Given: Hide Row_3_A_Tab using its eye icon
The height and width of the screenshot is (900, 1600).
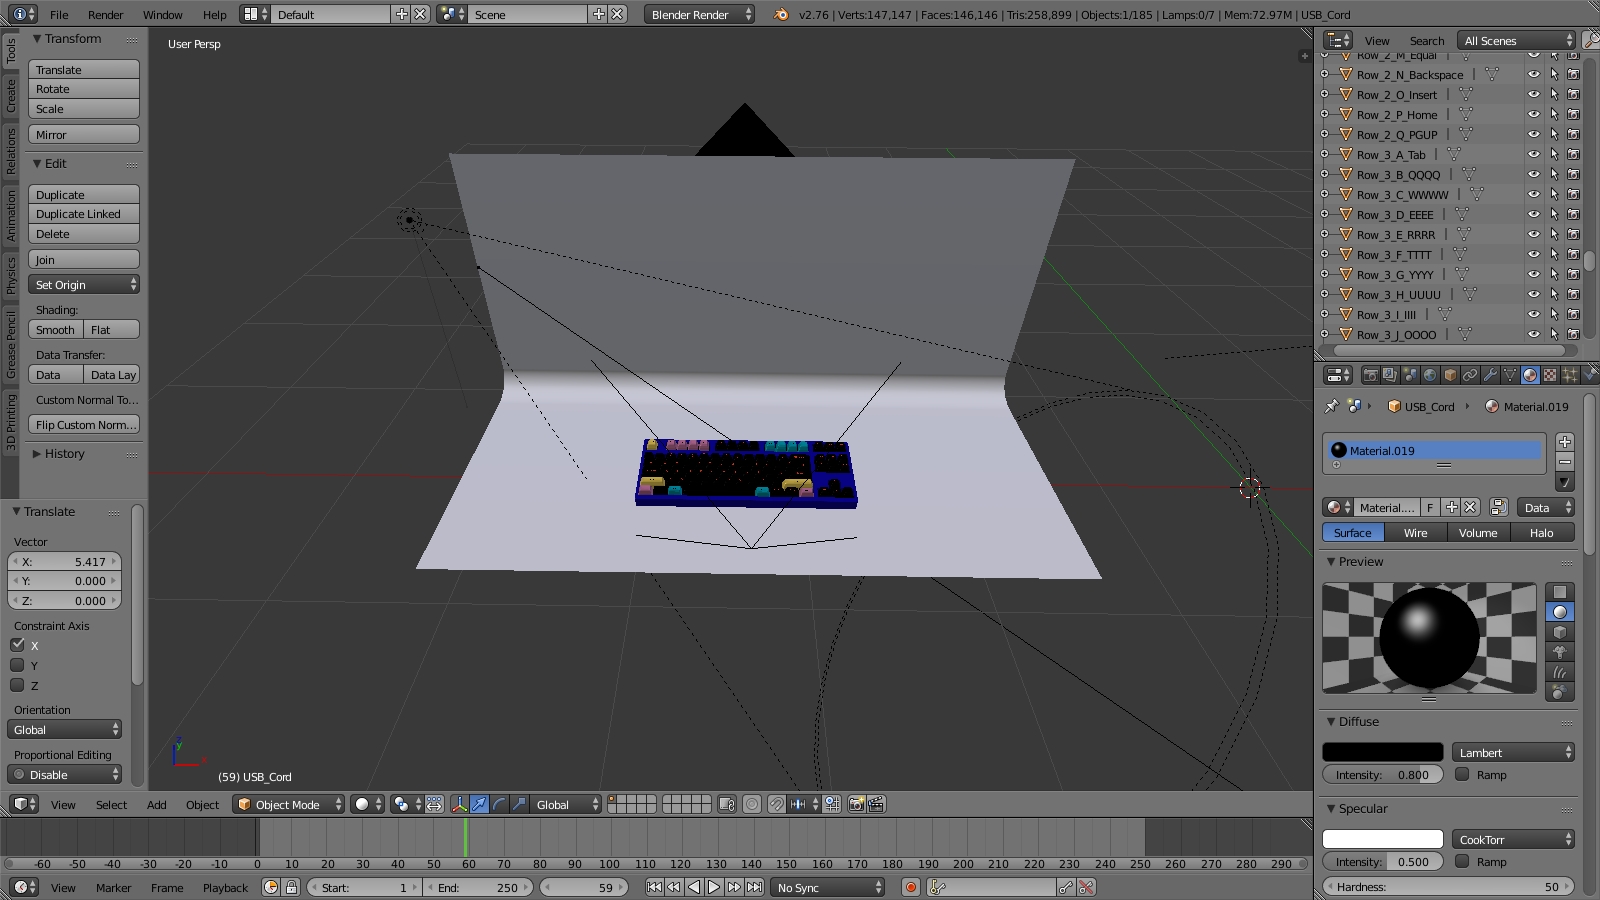Looking at the screenshot, I should point(1533,154).
